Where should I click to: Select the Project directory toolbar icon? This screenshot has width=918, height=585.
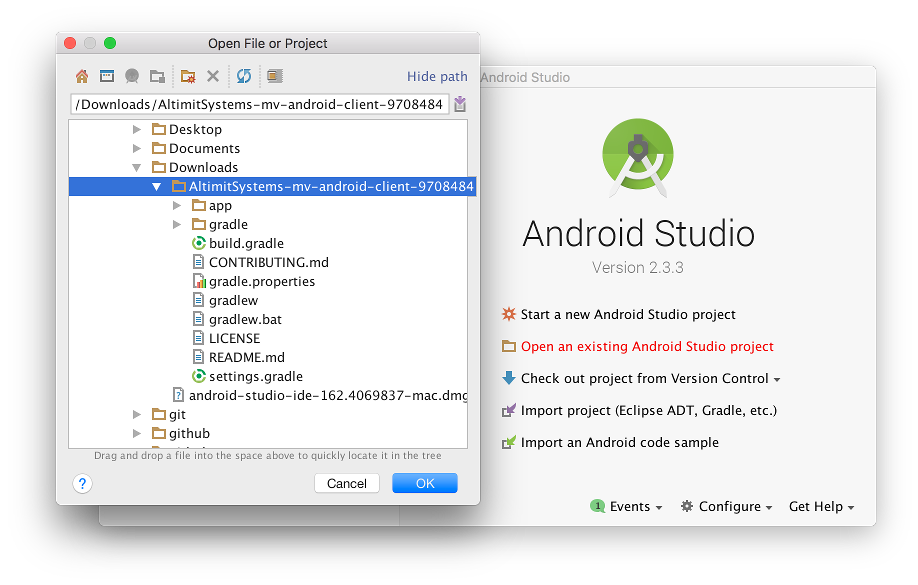click(132, 76)
